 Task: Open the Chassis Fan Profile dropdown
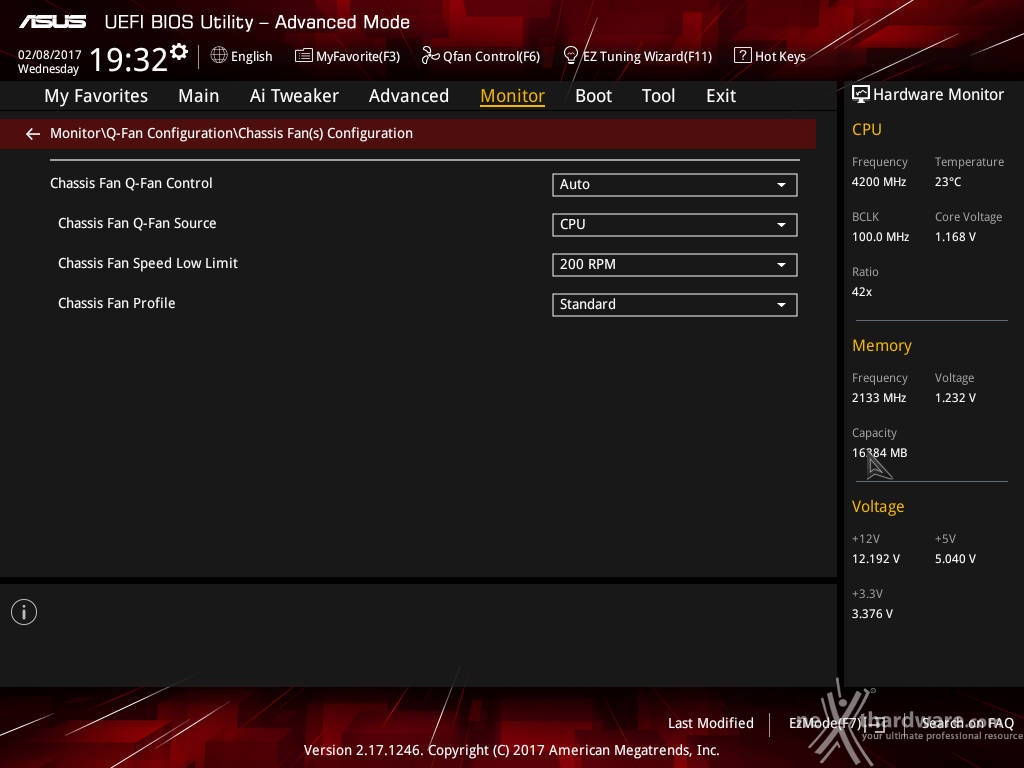coord(675,304)
